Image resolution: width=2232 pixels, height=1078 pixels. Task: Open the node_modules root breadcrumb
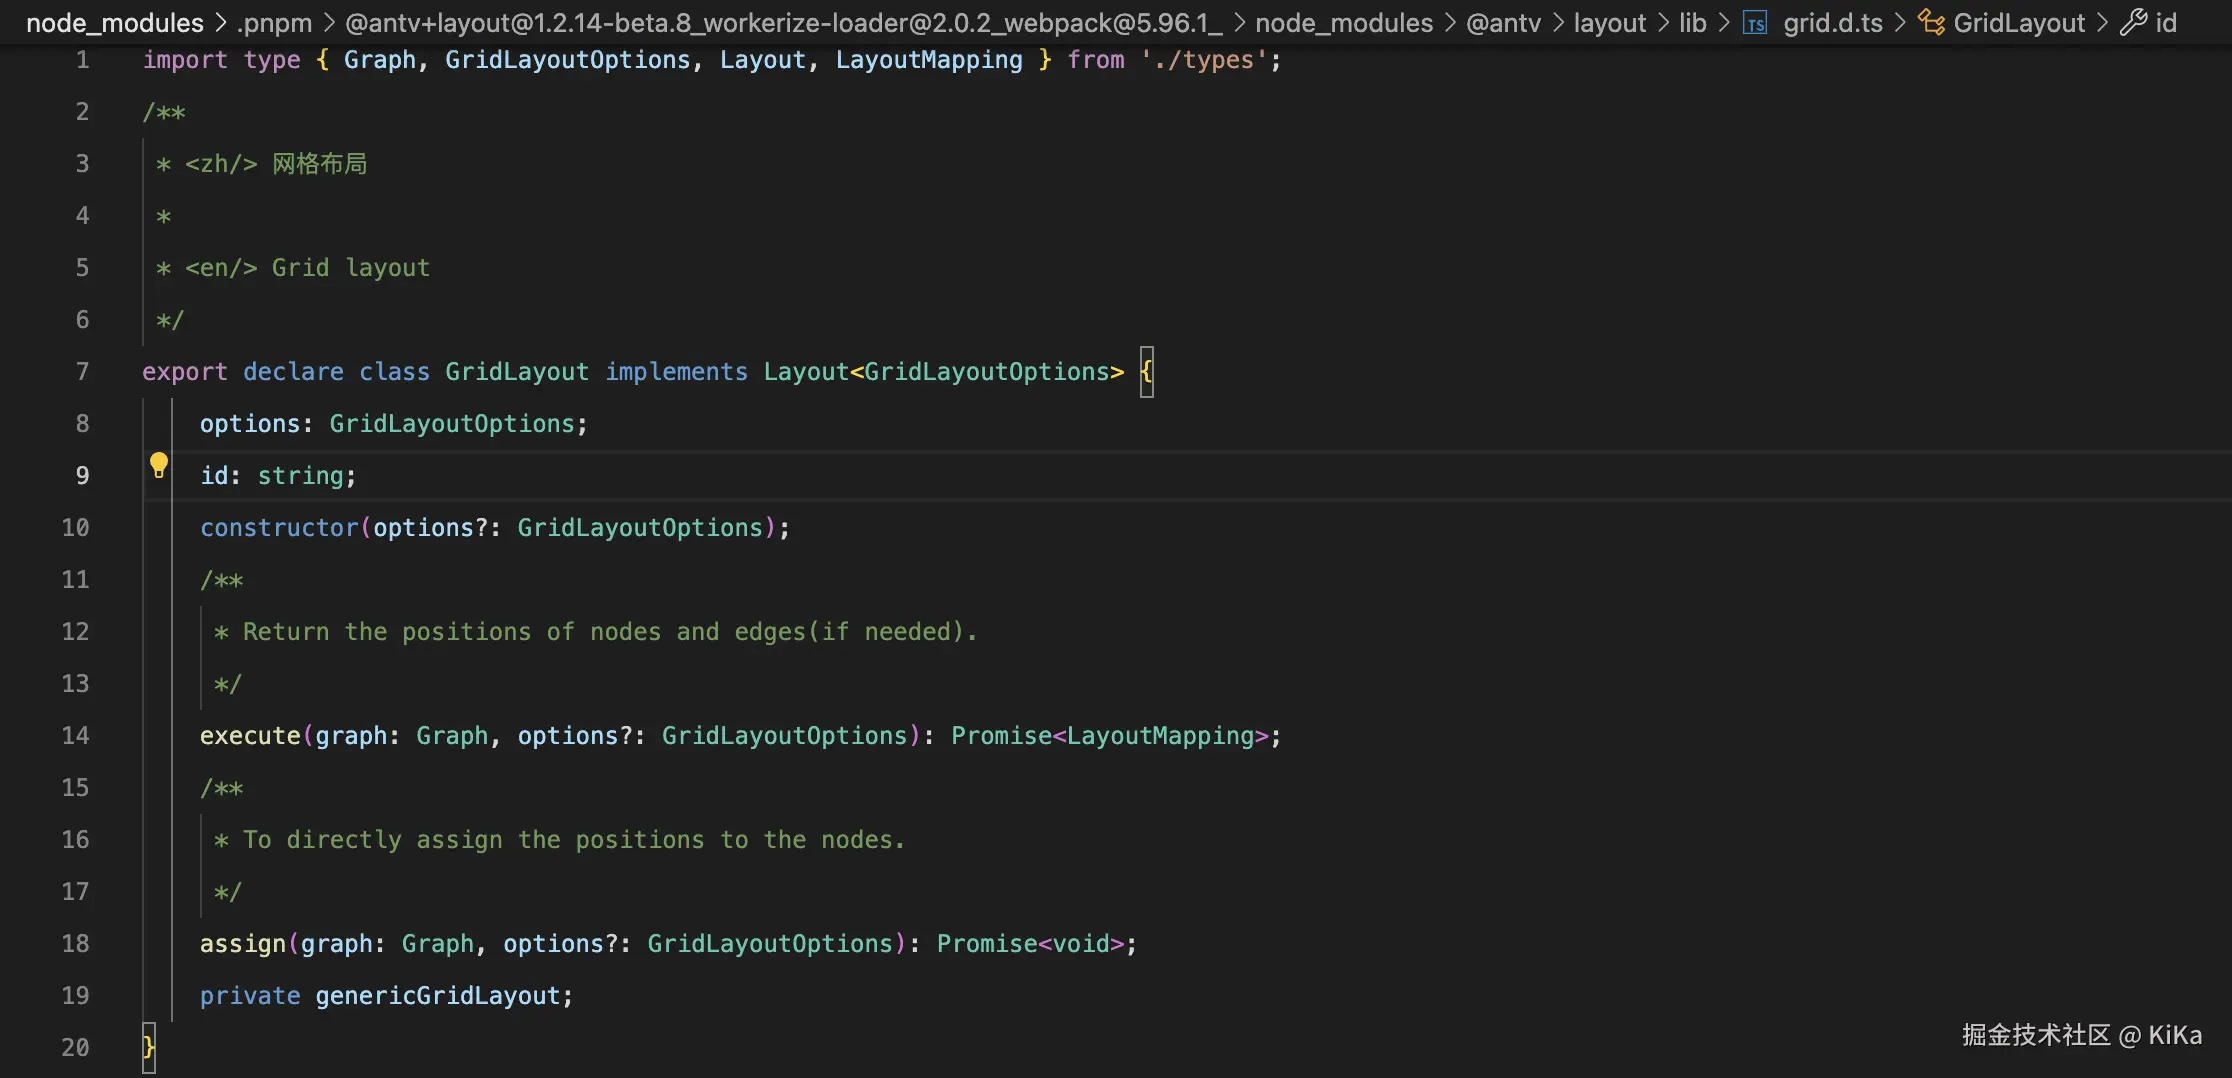pyautogui.click(x=114, y=22)
